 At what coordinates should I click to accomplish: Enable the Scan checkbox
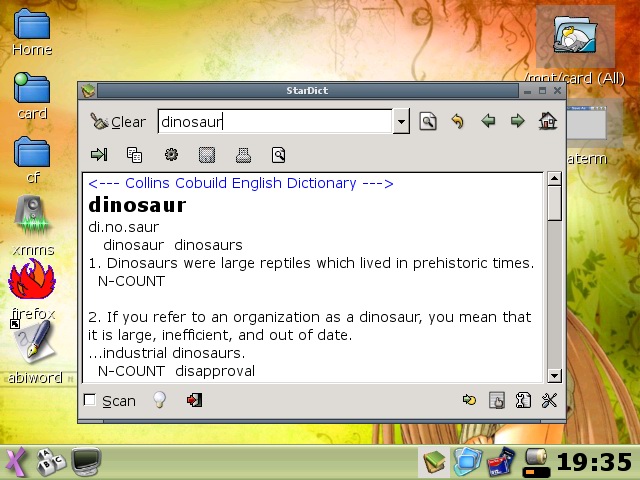[91, 401]
